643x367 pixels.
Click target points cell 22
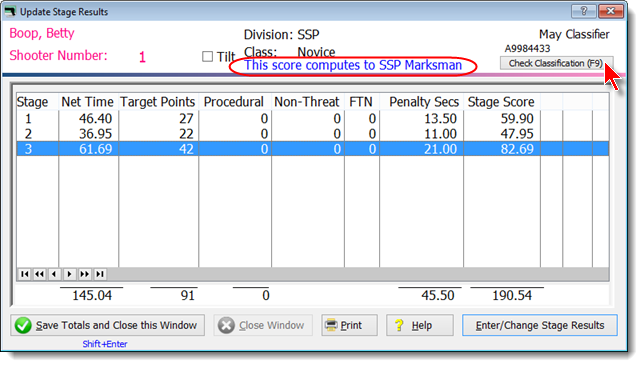(x=186, y=134)
